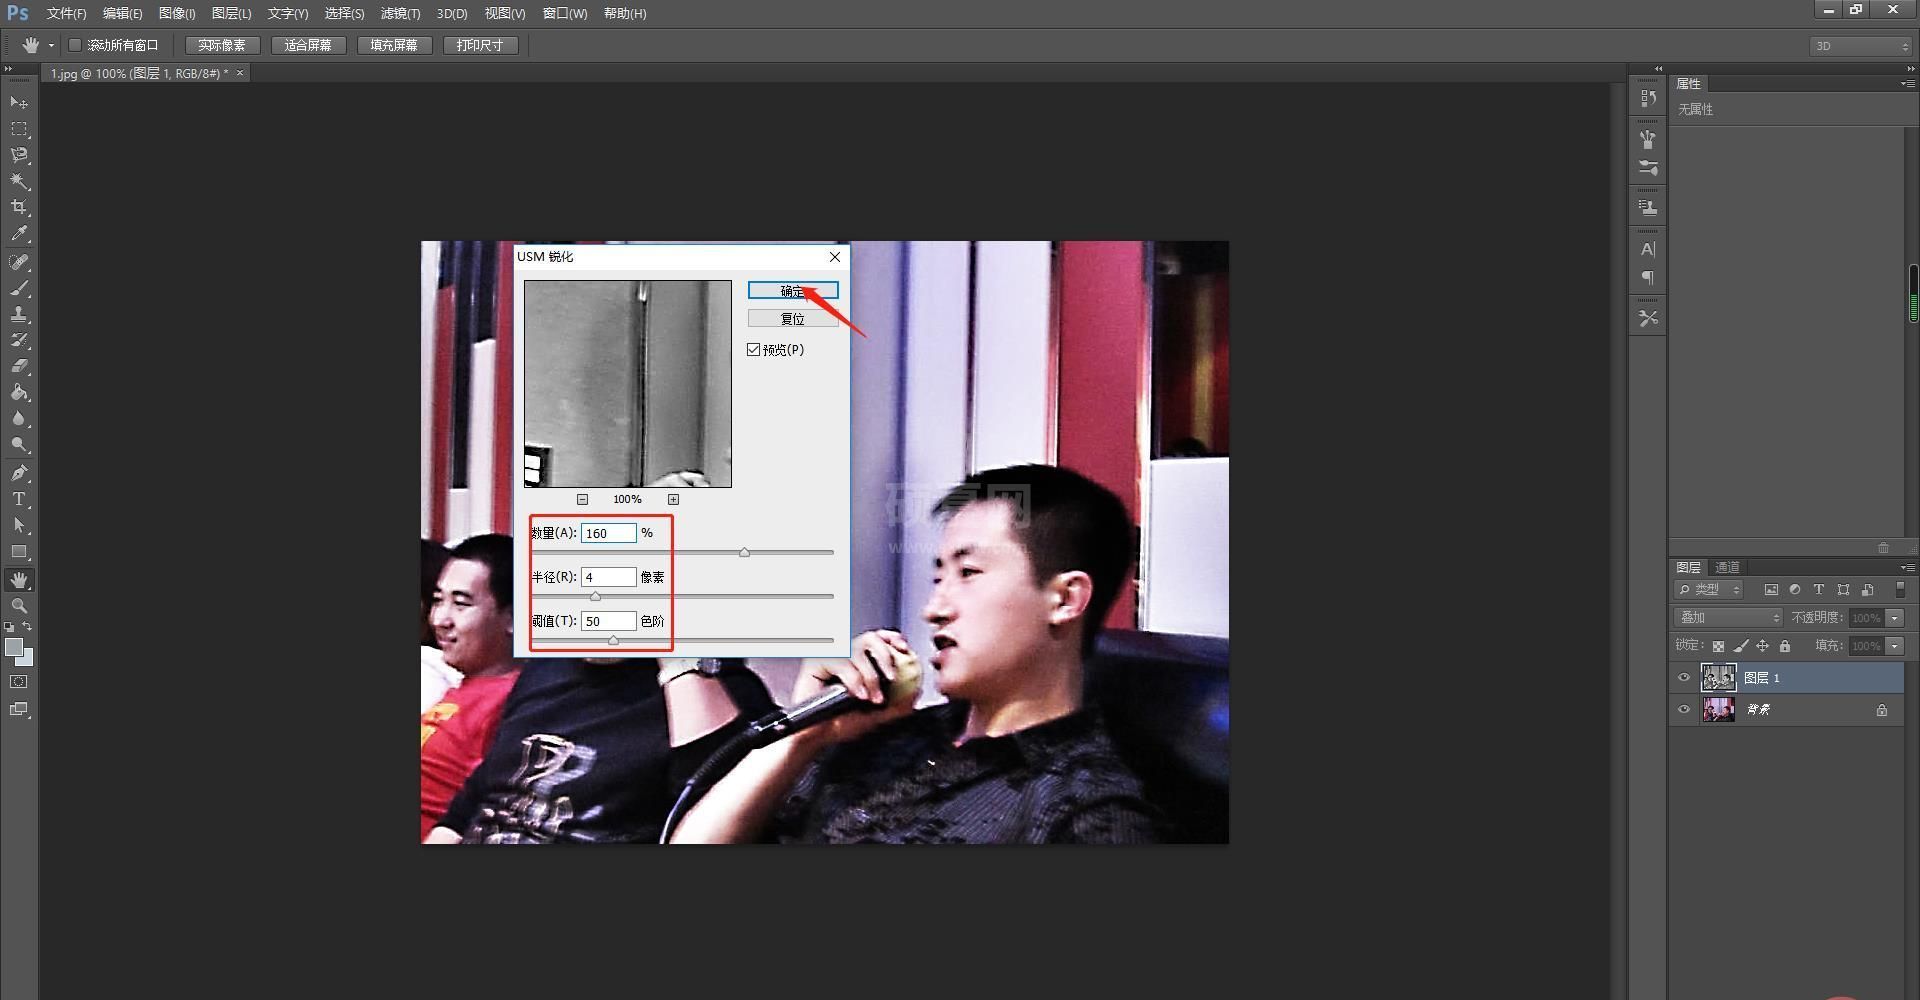The image size is (1920, 1000).
Task: Toggle the 滚动所有窗口 checkbox
Action: tap(74, 45)
